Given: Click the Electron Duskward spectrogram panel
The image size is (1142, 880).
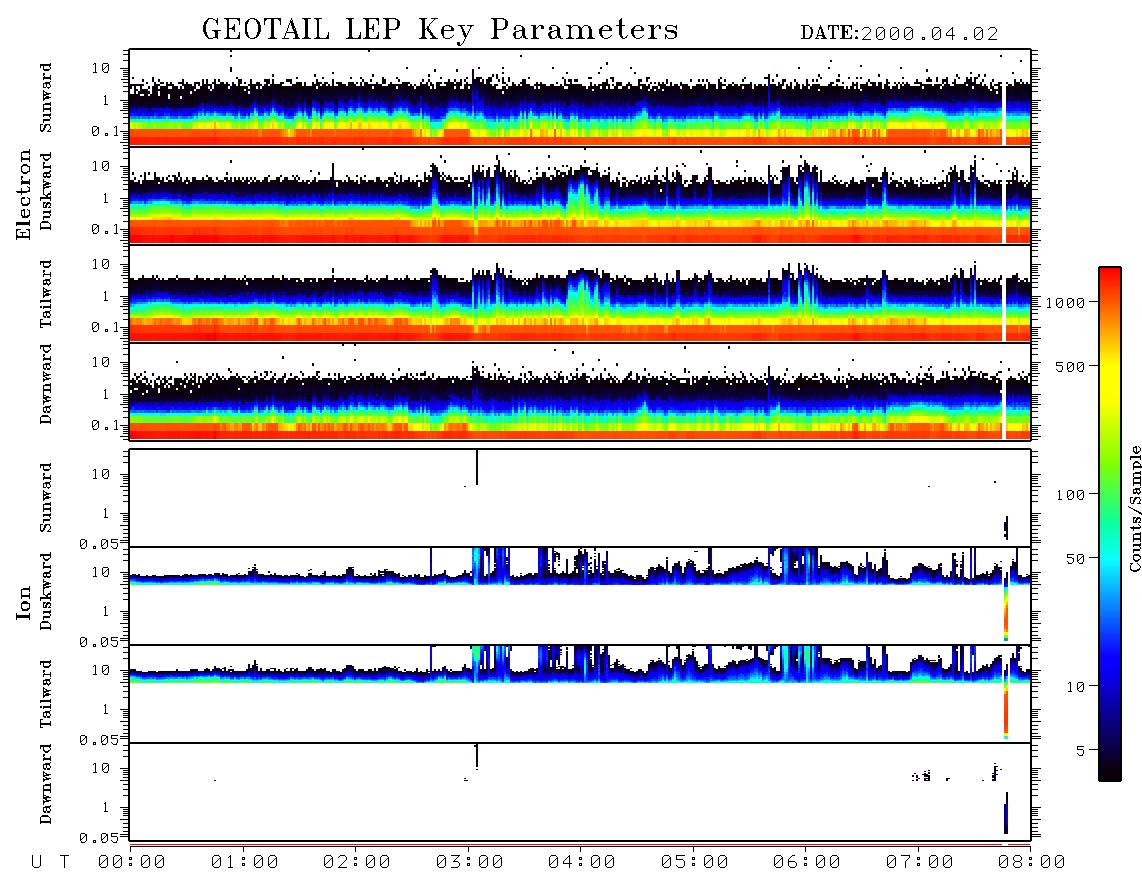Looking at the screenshot, I should click(x=580, y=196).
